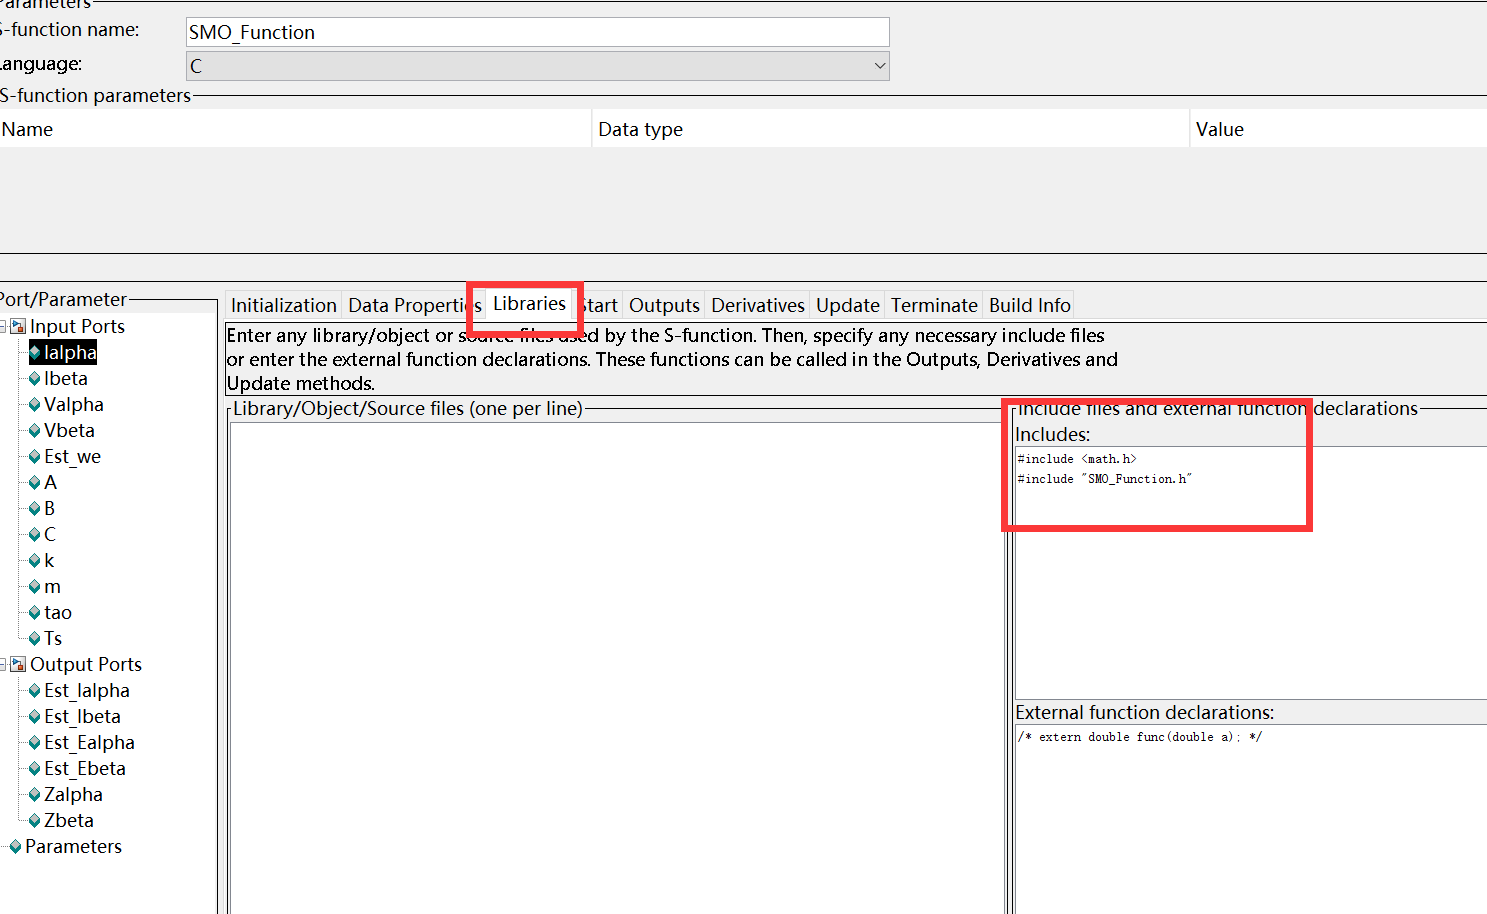Select the Libraries tab
The height and width of the screenshot is (914, 1487).
[x=530, y=303]
